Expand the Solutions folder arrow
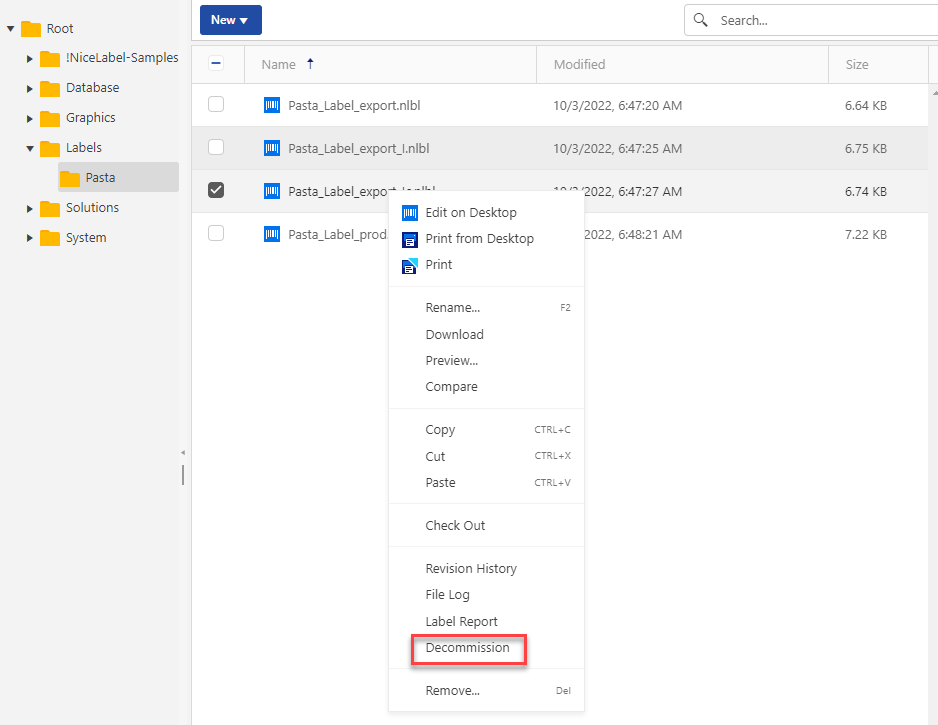The width and height of the screenshot is (938, 725). click(x=30, y=208)
